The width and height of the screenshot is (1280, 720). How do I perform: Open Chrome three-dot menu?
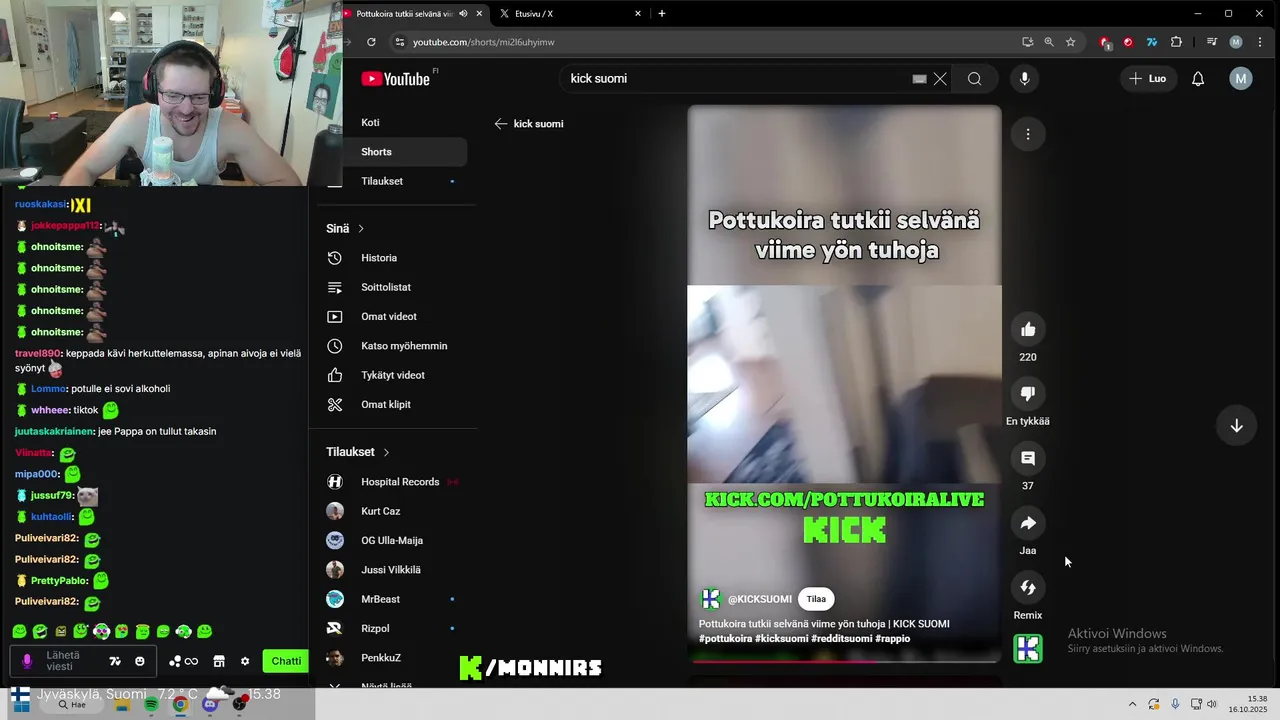(1258, 42)
